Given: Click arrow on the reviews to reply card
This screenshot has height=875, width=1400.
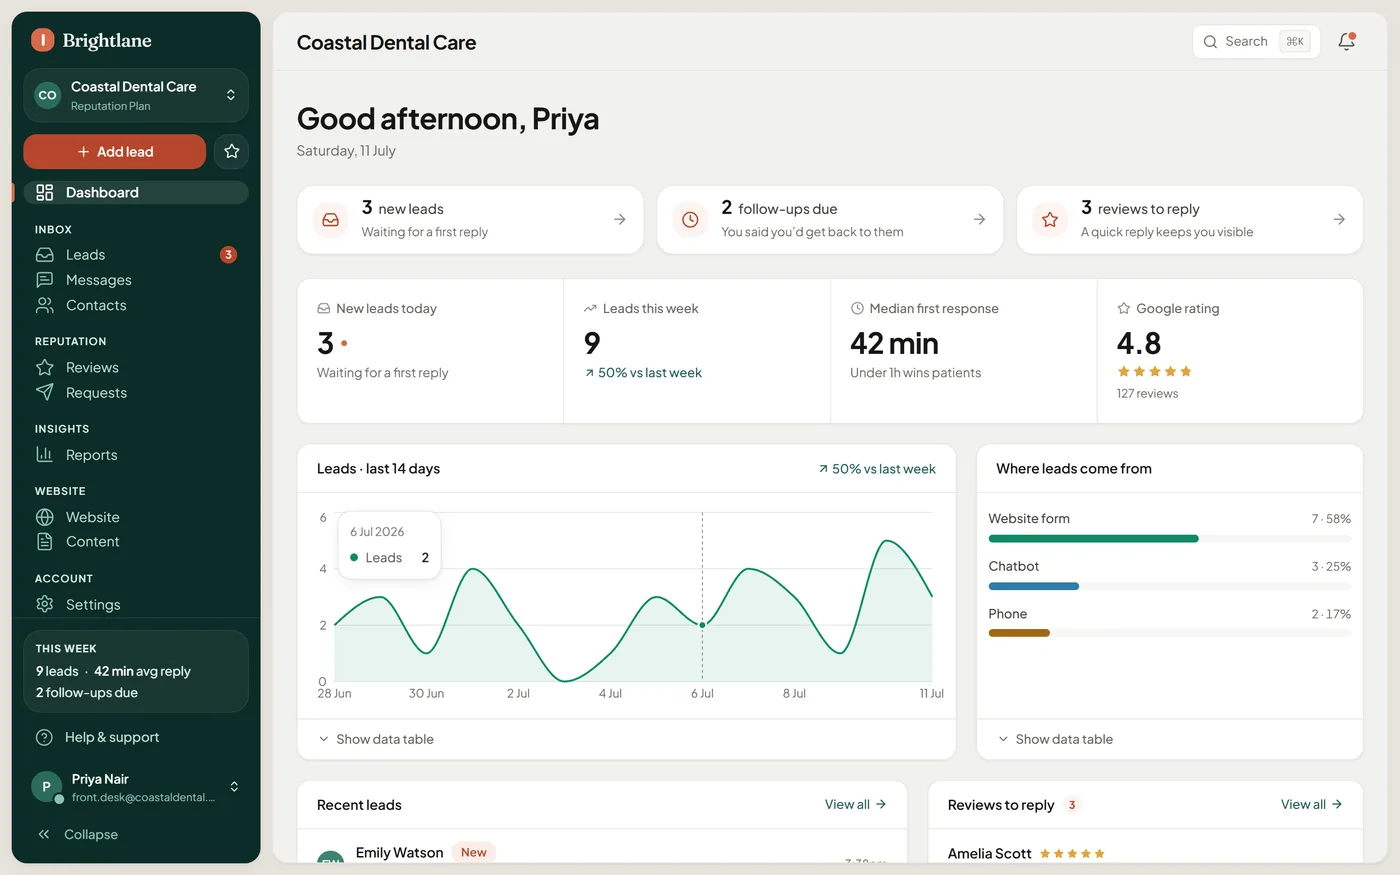Looking at the screenshot, I should pos(1339,219).
